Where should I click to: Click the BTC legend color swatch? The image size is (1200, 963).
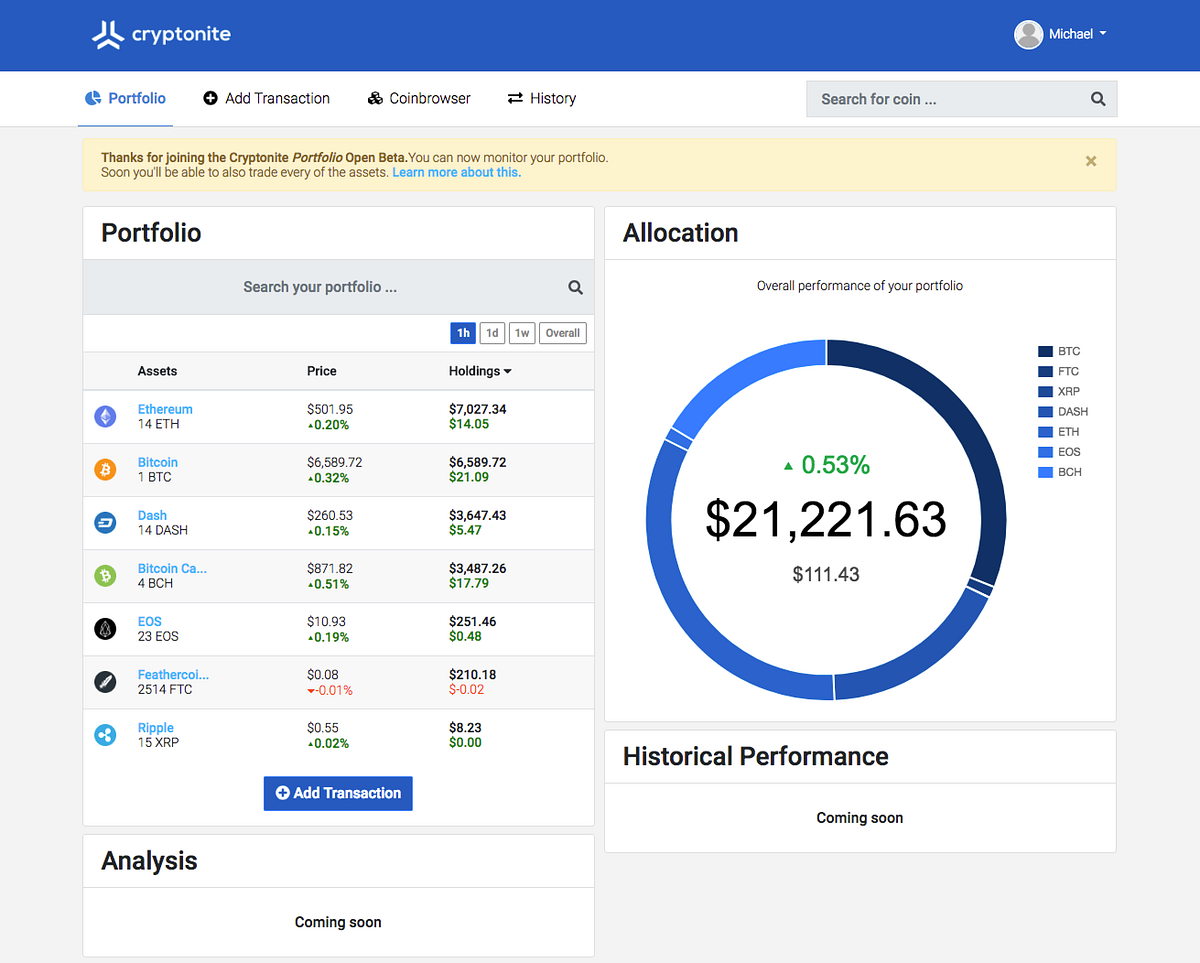(x=1045, y=352)
